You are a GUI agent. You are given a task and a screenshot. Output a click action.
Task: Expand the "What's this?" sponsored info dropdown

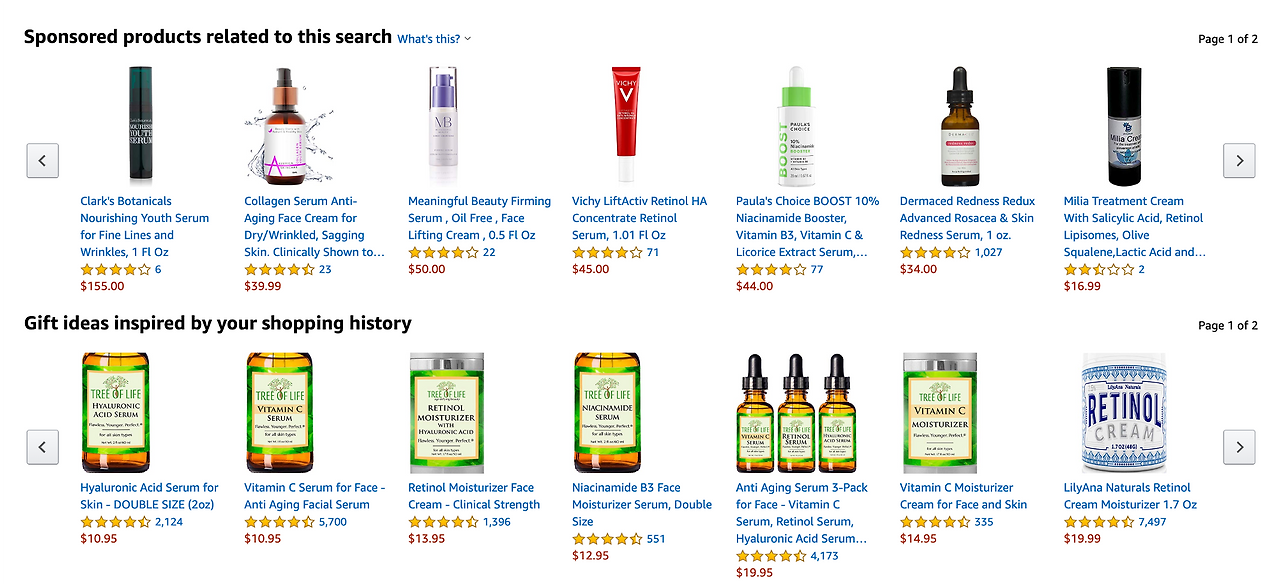click(434, 39)
